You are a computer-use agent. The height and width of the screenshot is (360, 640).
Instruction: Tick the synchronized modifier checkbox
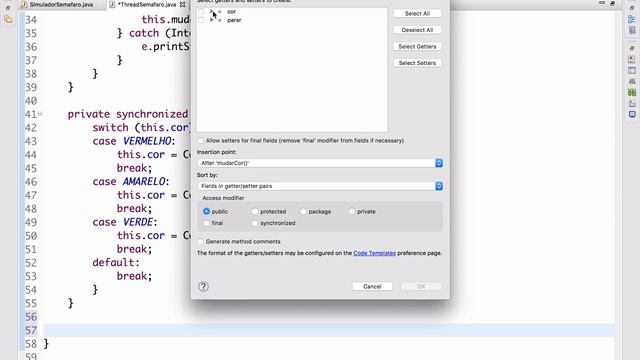pos(255,223)
